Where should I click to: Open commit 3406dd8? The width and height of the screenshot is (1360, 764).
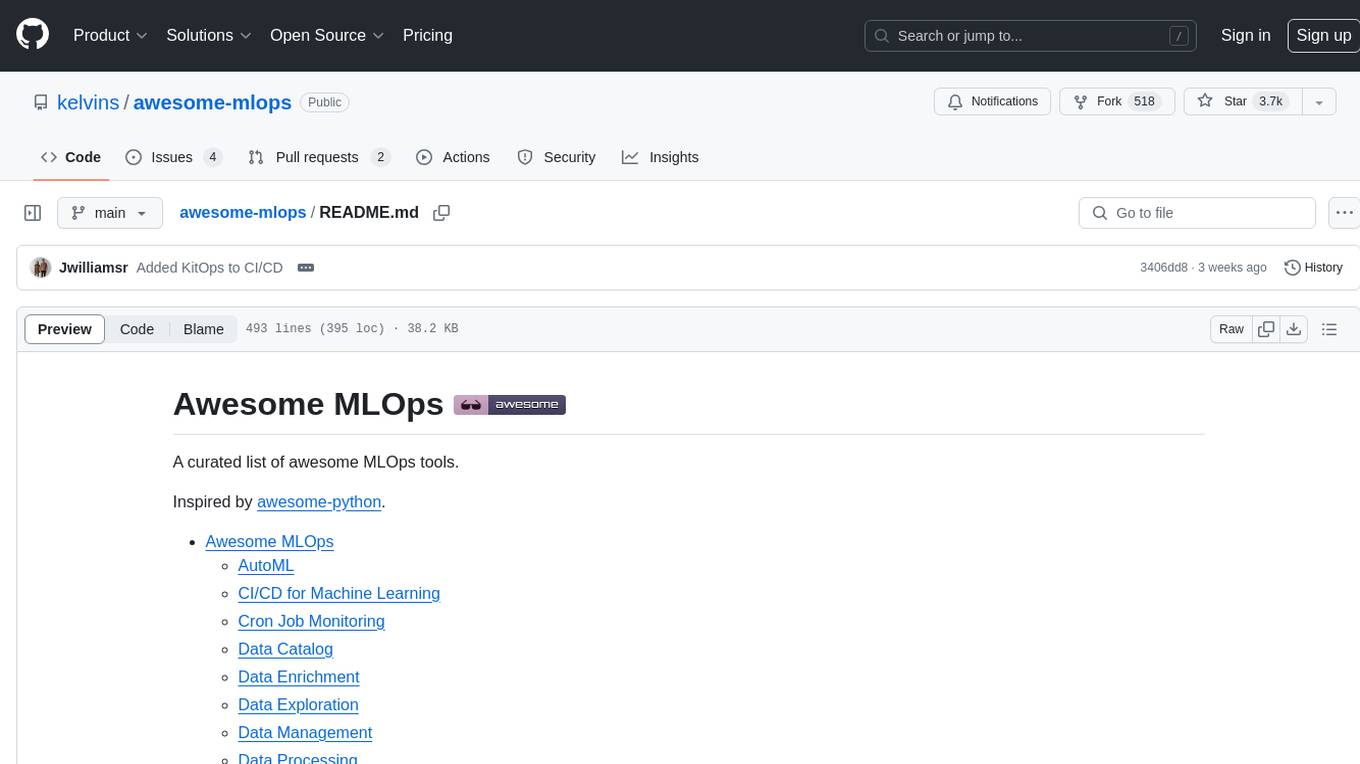(x=1164, y=268)
